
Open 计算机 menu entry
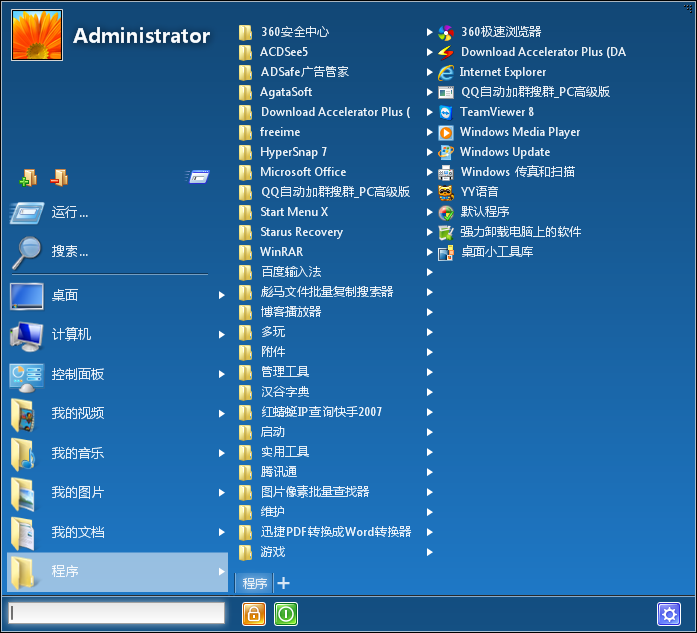[x=117, y=334]
